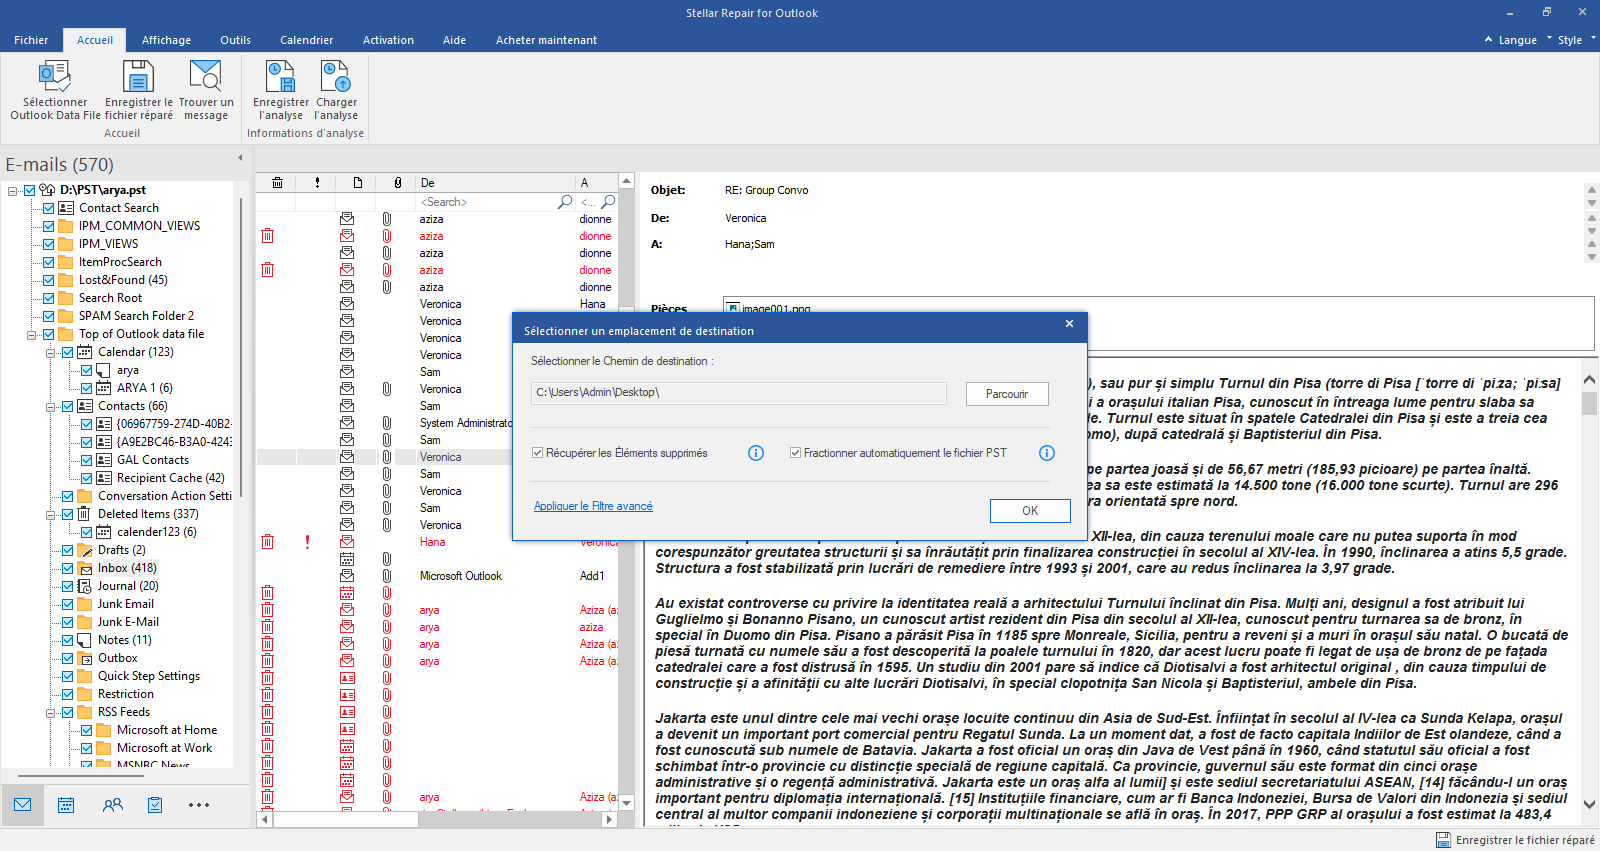The image size is (1600, 851).
Task: Click Sélectionner Outlook Data File icon
Action: click(55, 76)
